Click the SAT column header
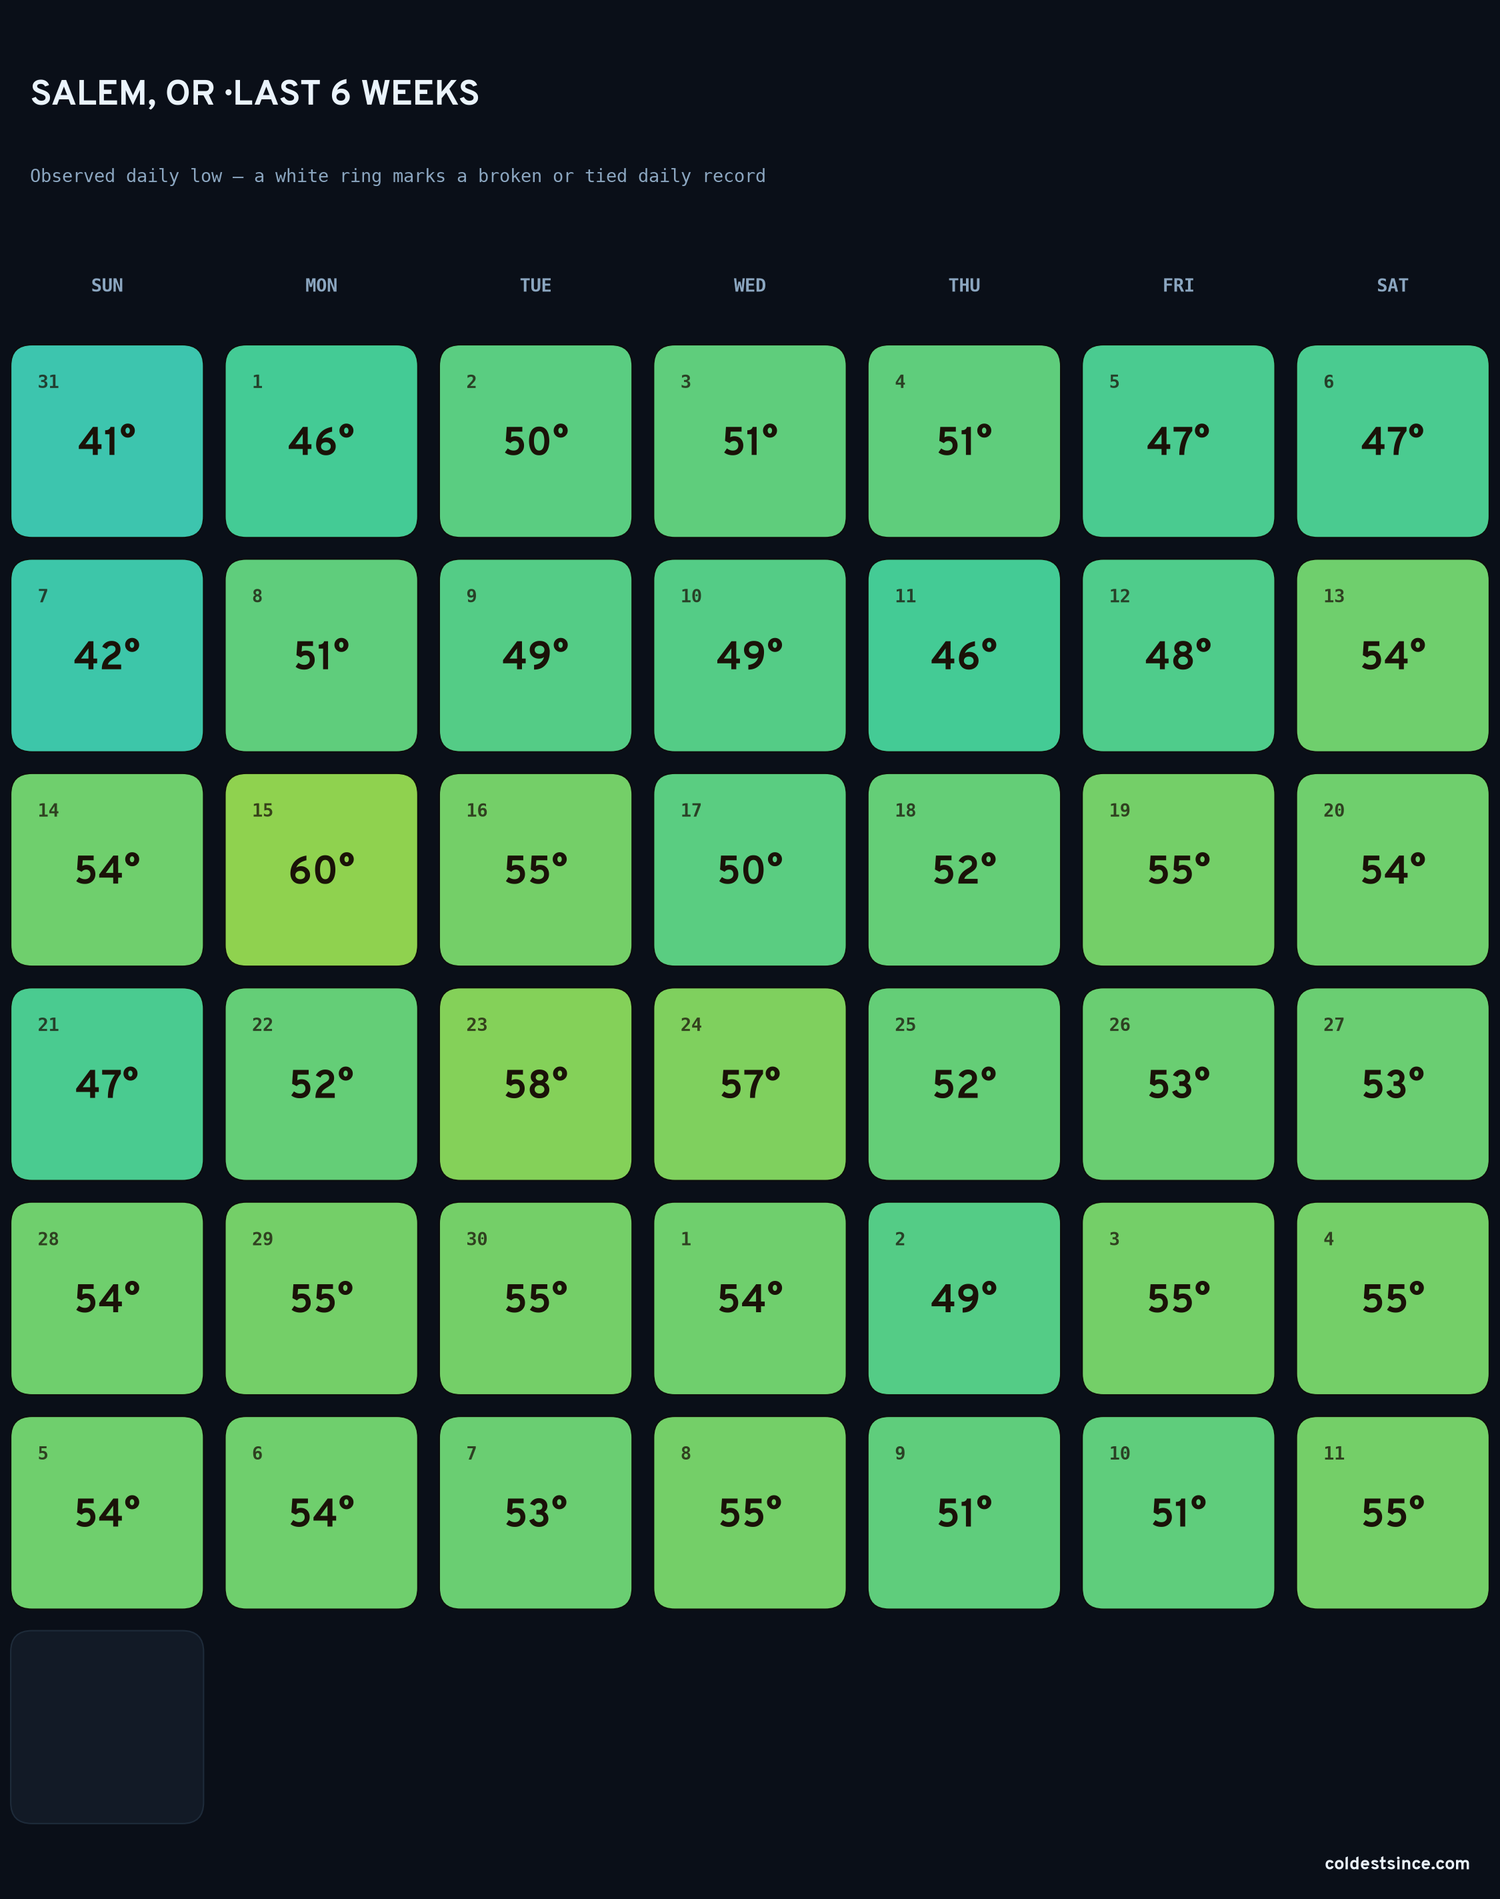This screenshot has height=1899, width=1500. tap(1392, 285)
